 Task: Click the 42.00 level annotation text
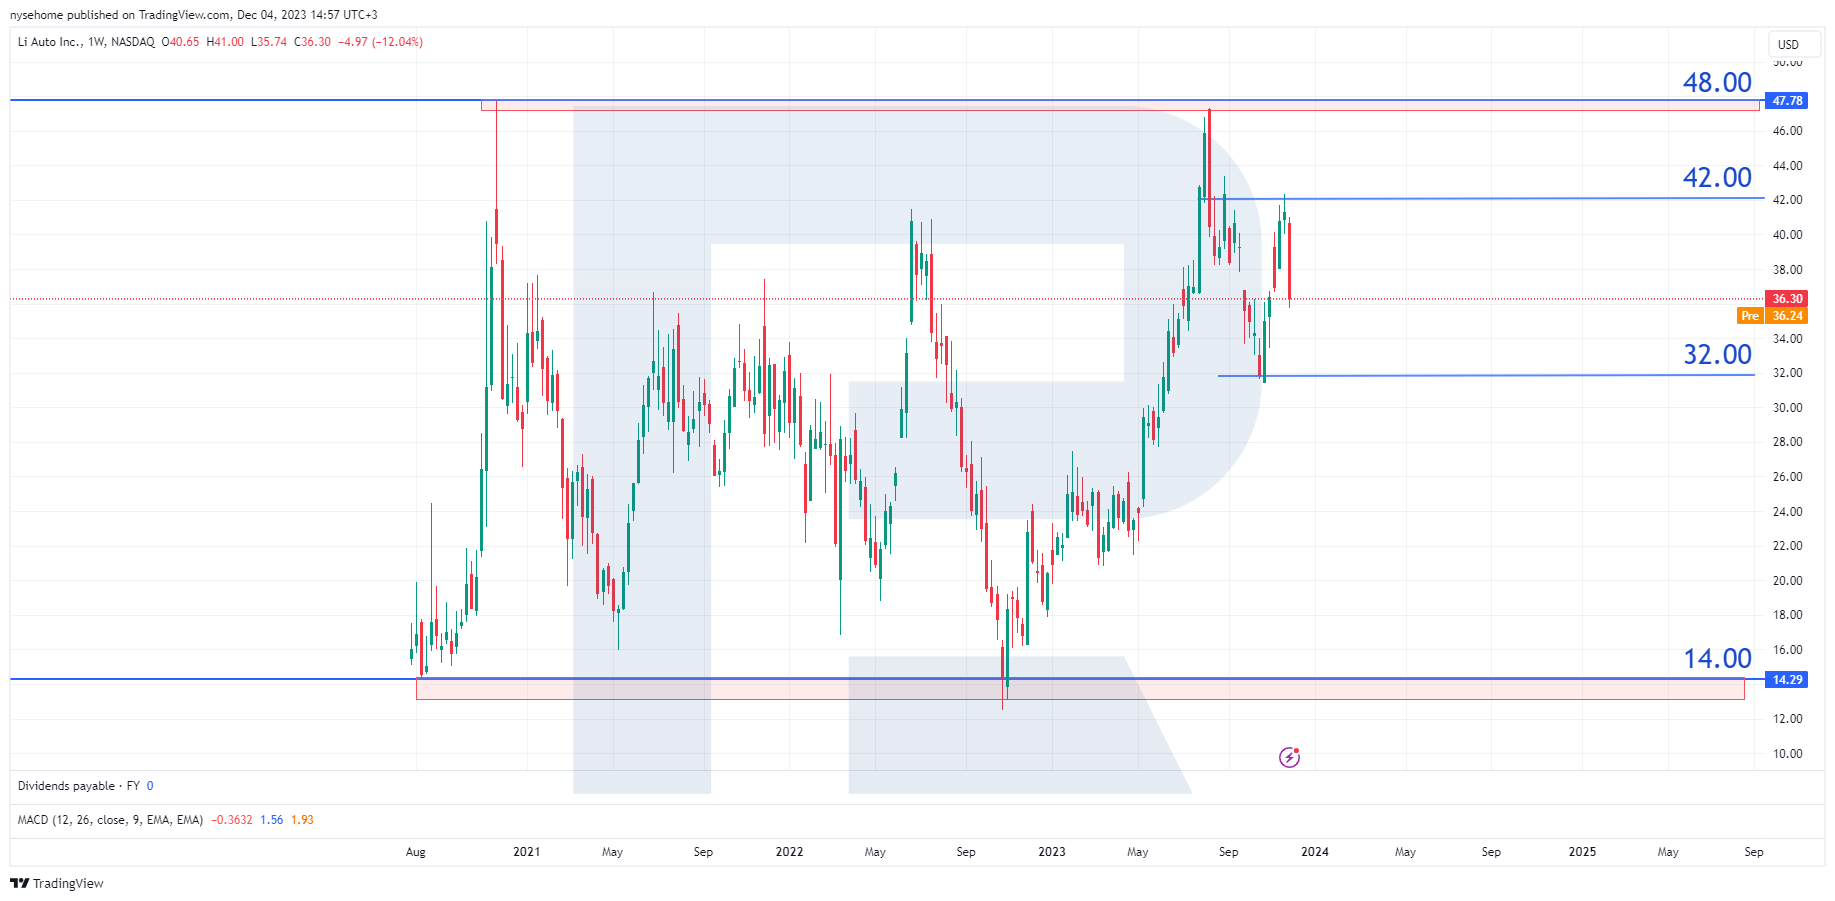1717,178
